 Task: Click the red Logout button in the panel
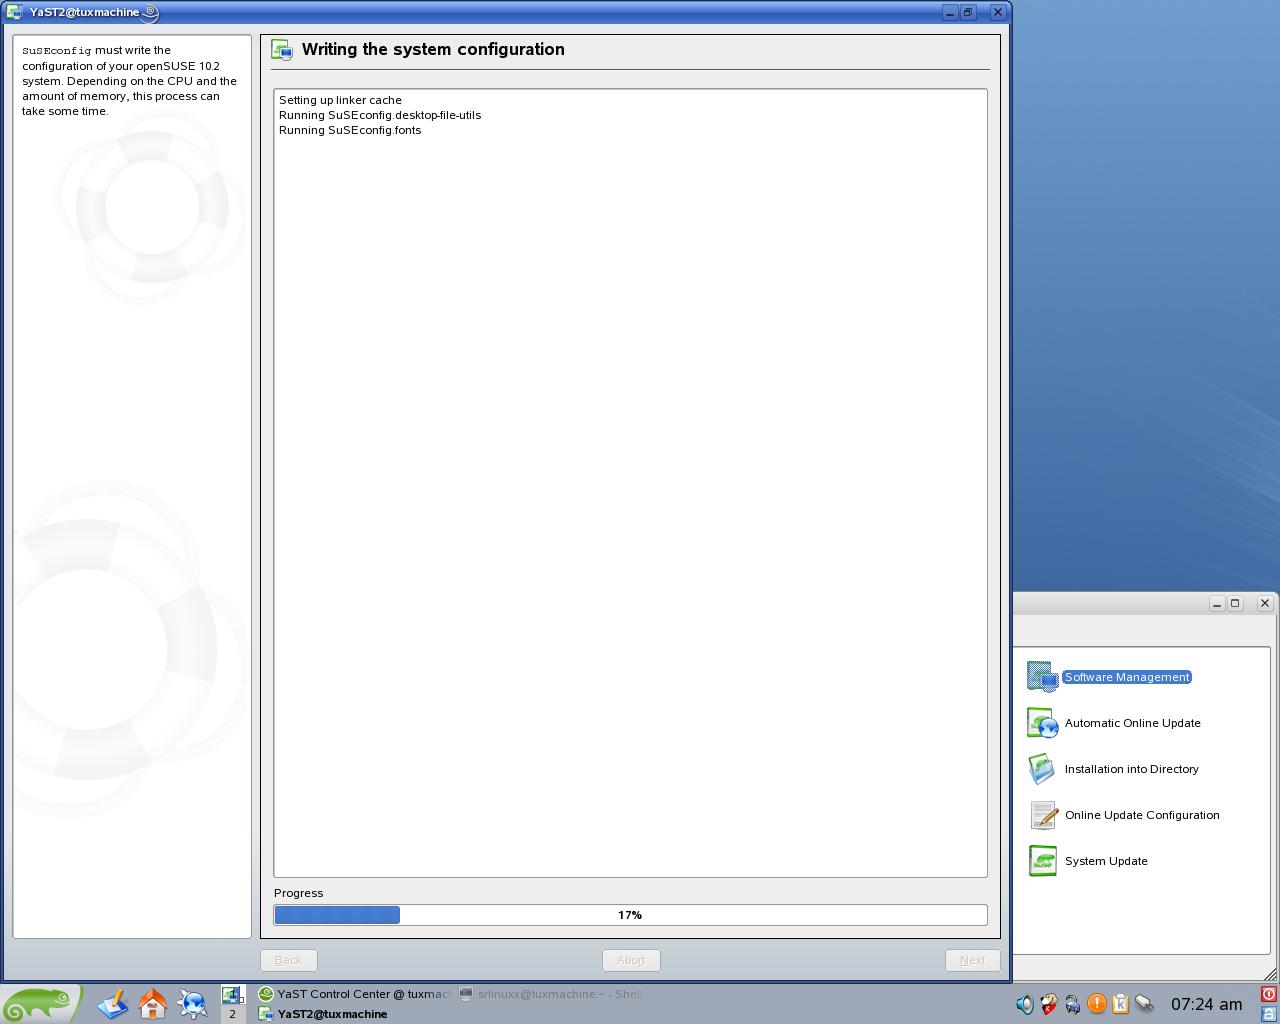coord(1269,994)
